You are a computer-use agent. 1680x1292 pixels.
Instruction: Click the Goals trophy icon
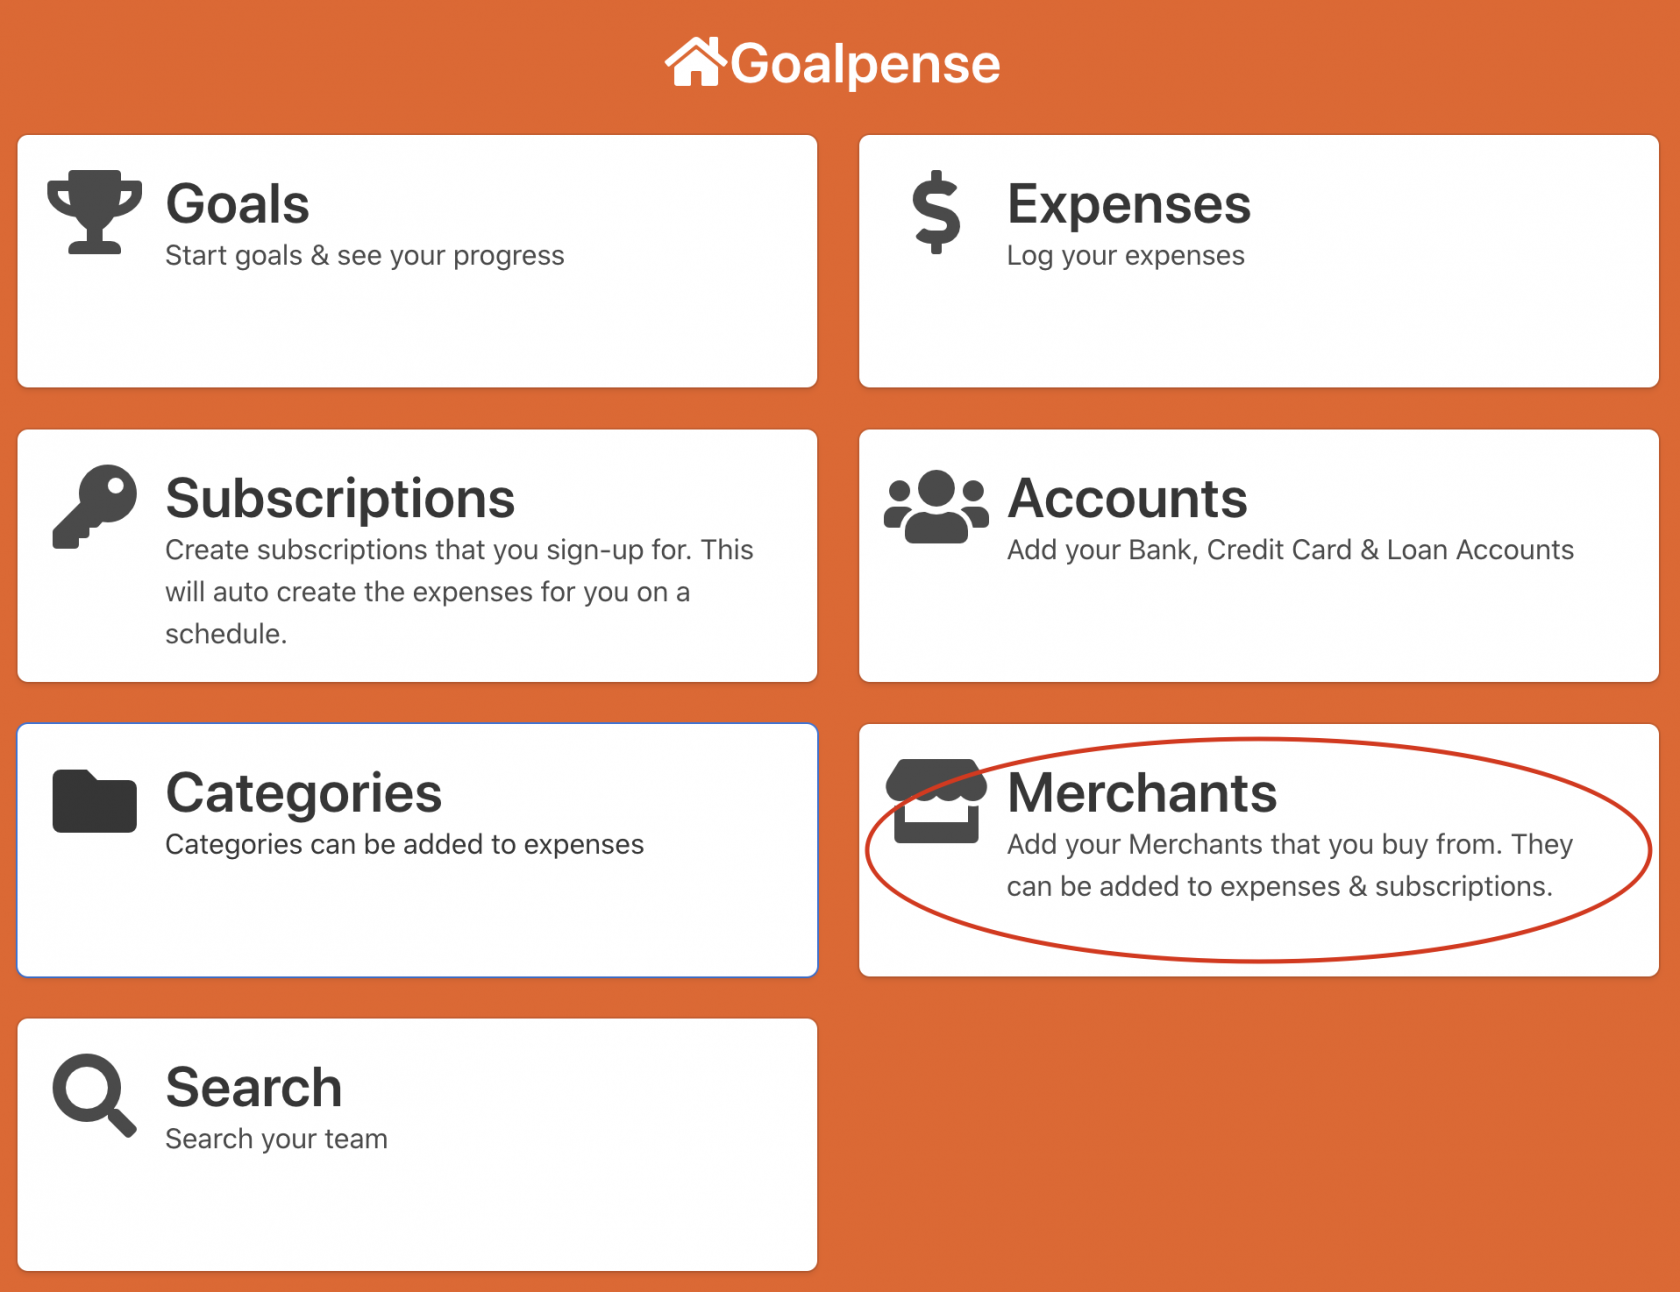(x=95, y=211)
